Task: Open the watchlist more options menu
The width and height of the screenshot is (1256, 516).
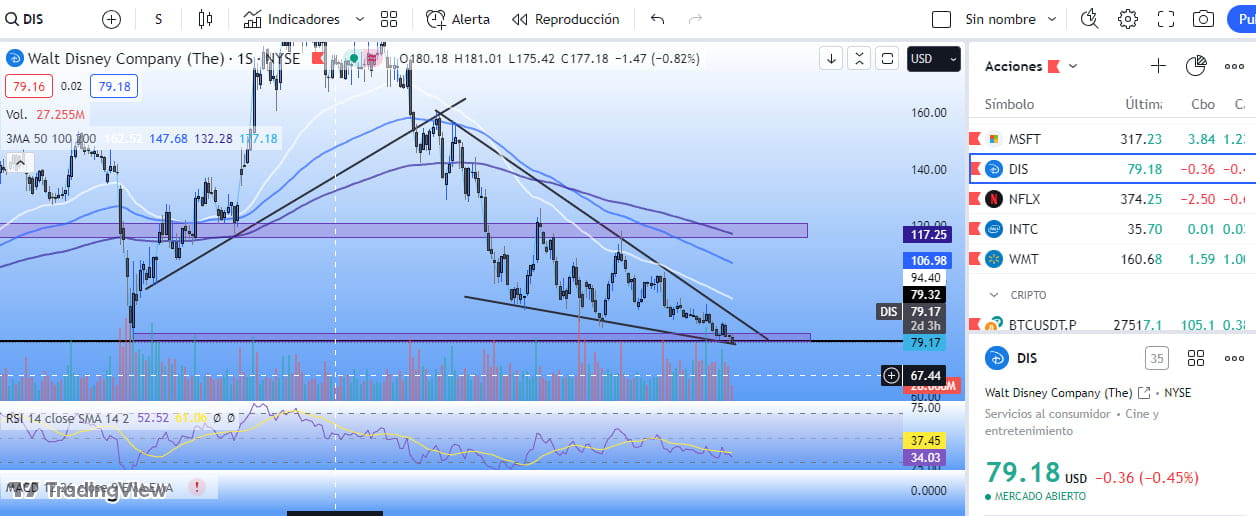Action: 1234,66
